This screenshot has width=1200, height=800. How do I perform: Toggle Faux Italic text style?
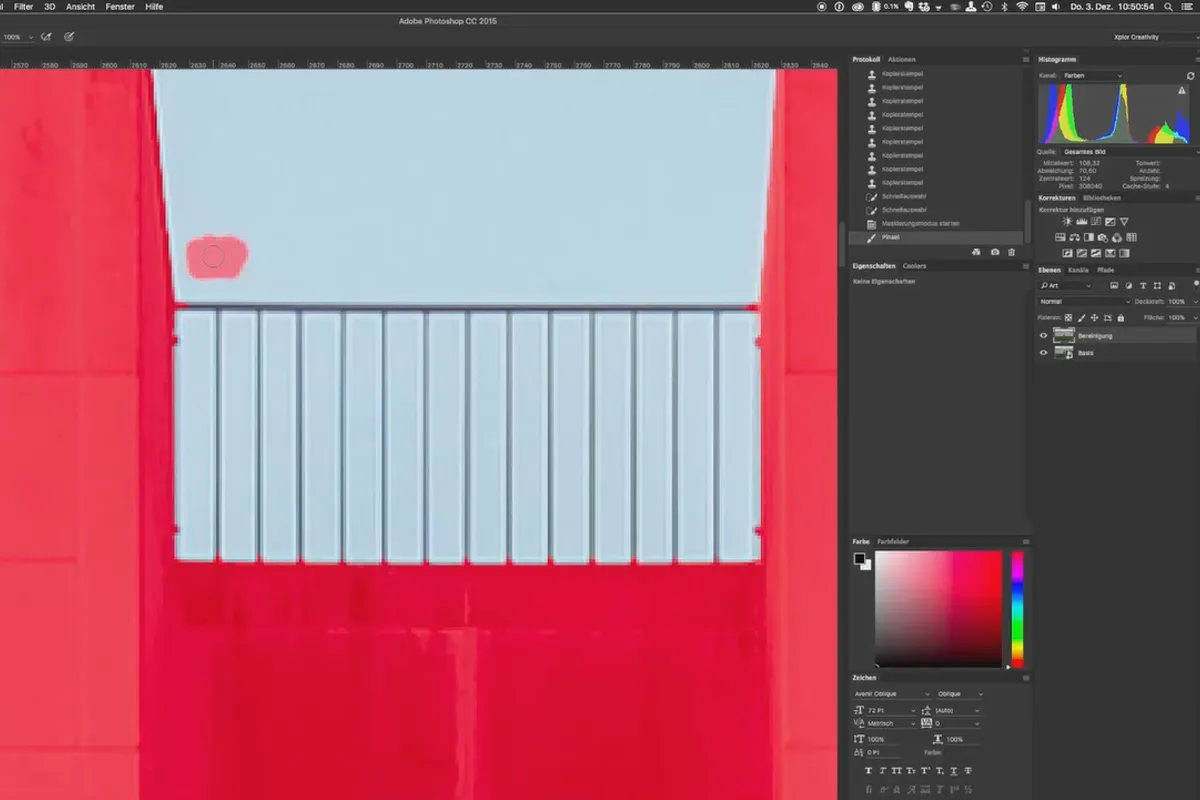883,771
